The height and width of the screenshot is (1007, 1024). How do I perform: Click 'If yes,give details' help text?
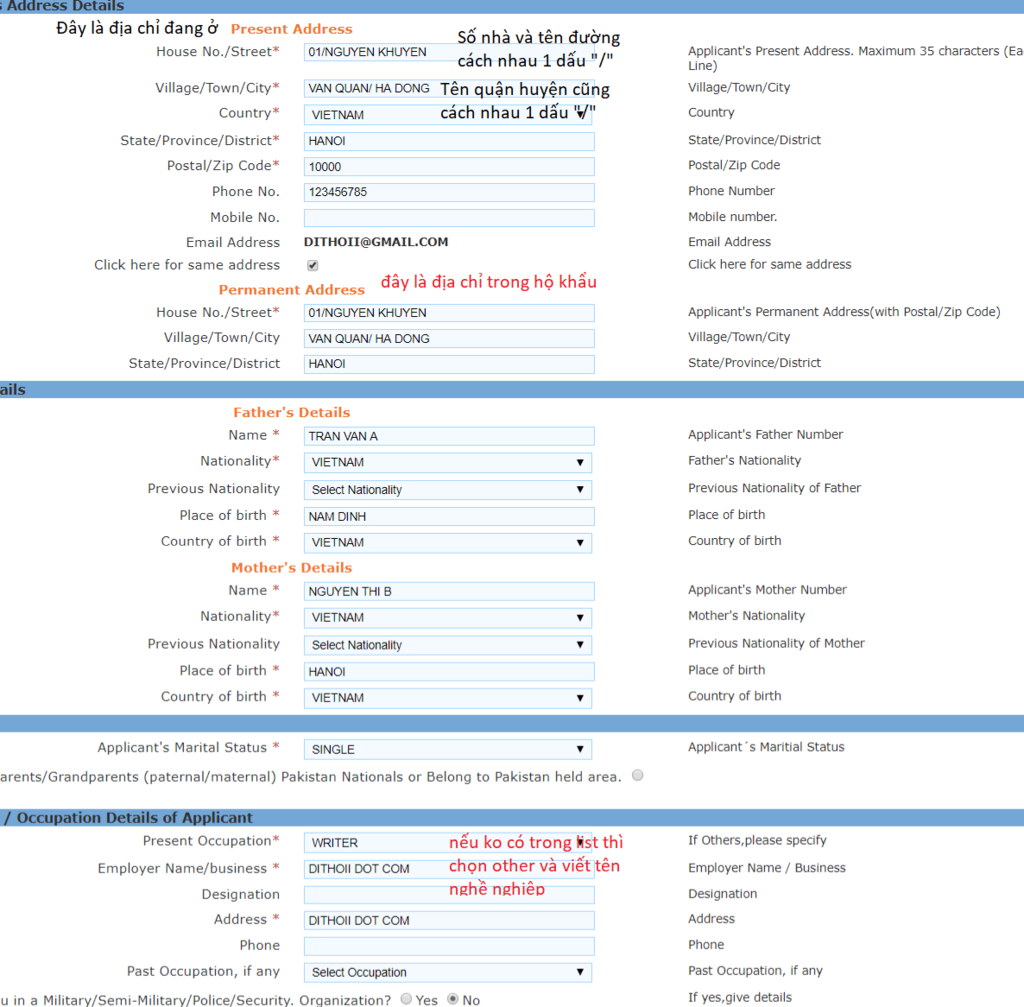pos(739,997)
